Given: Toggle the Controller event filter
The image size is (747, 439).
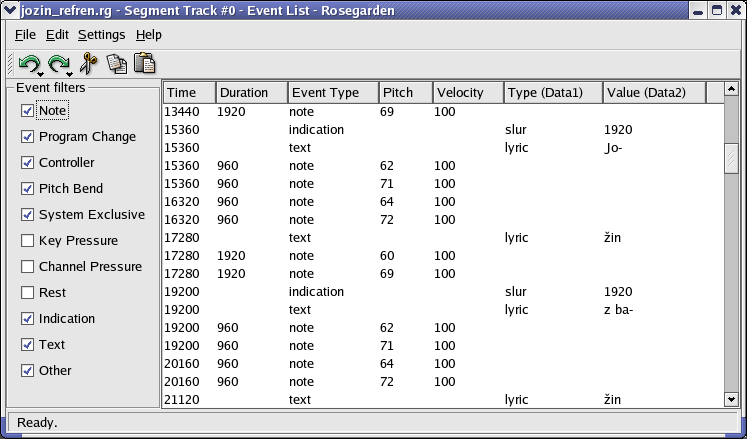Looking at the screenshot, I should point(27,163).
